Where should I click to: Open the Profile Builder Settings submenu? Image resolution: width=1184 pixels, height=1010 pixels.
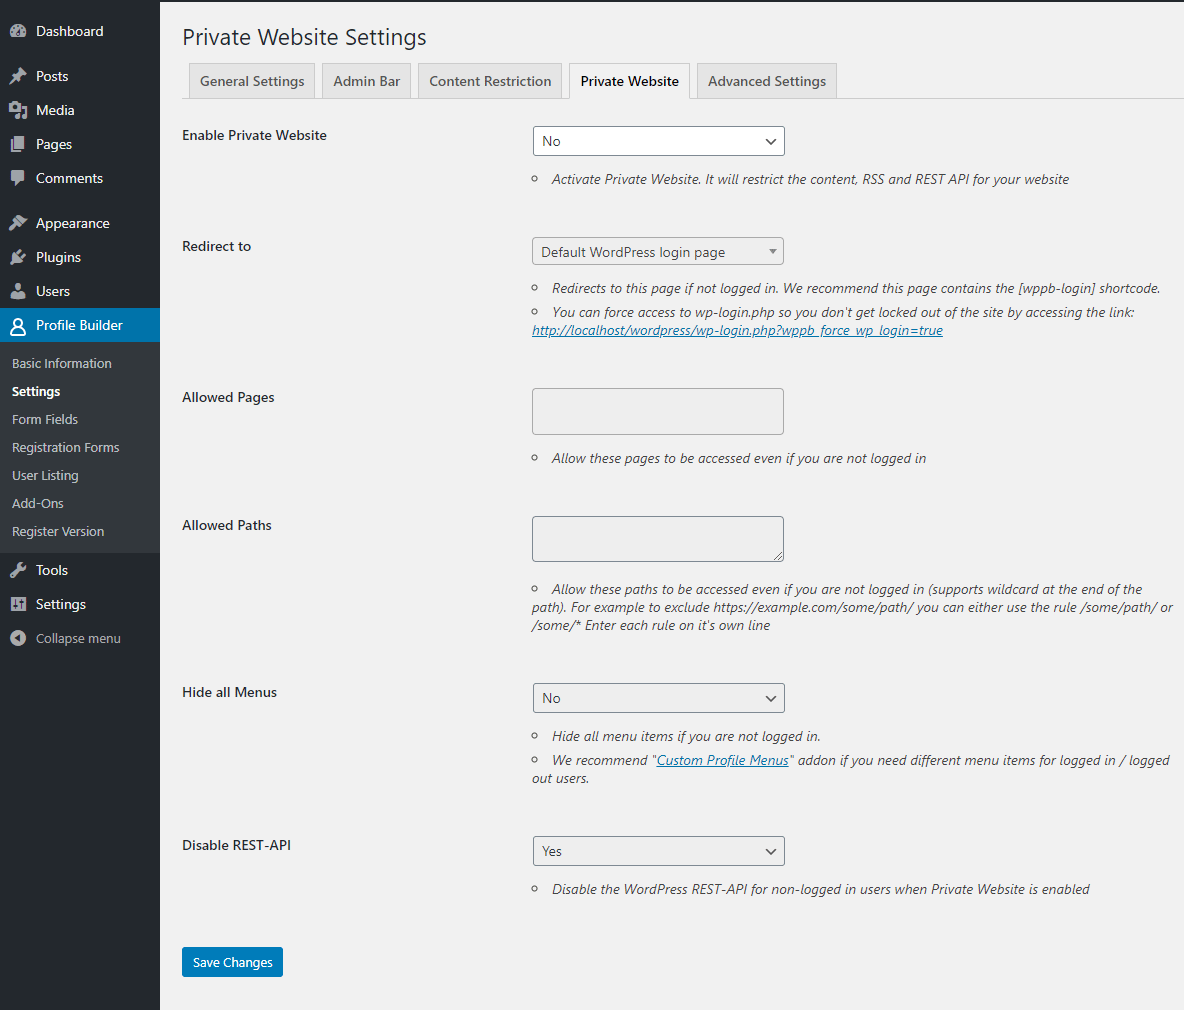click(x=36, y=391)
